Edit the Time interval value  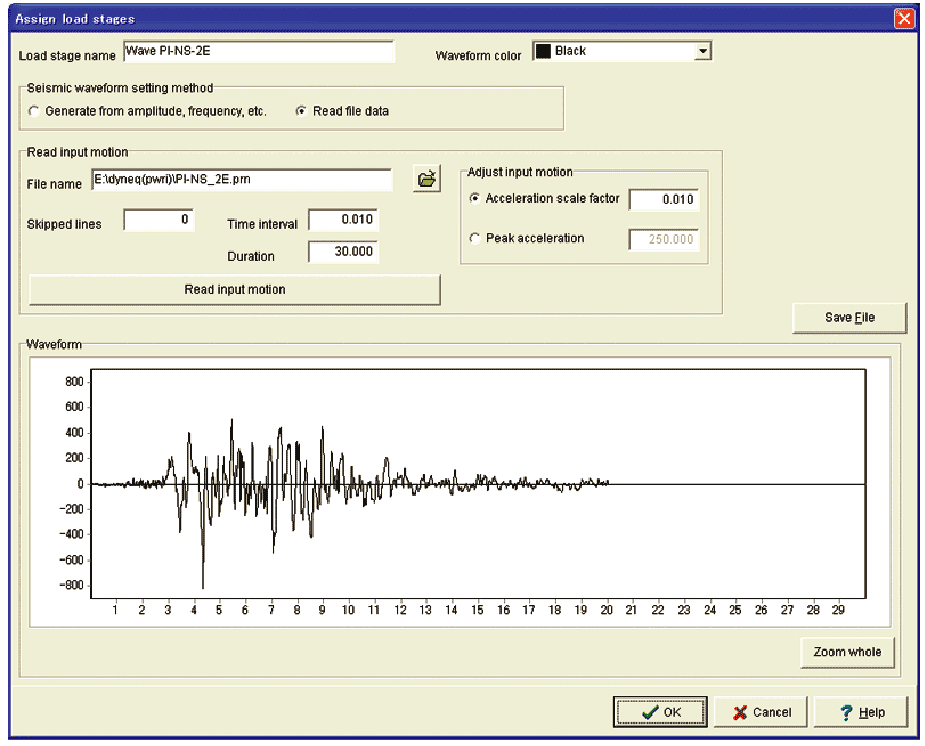tap(343, 220)
